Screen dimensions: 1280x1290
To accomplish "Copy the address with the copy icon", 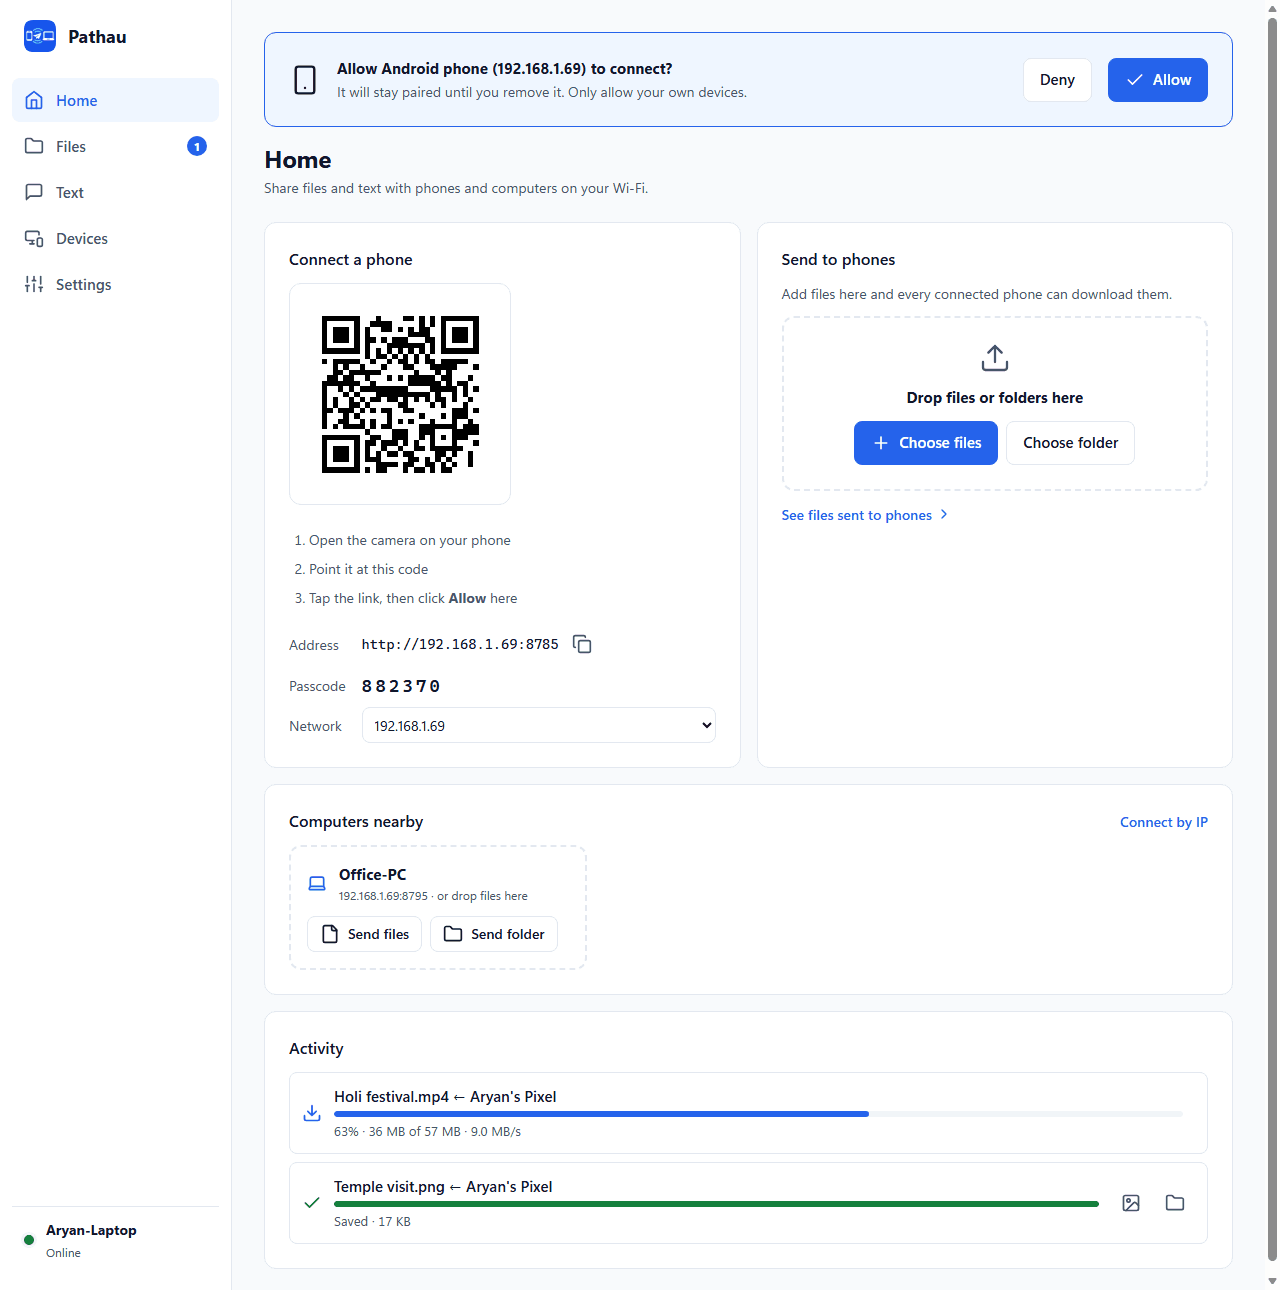I will click(582, 644).
